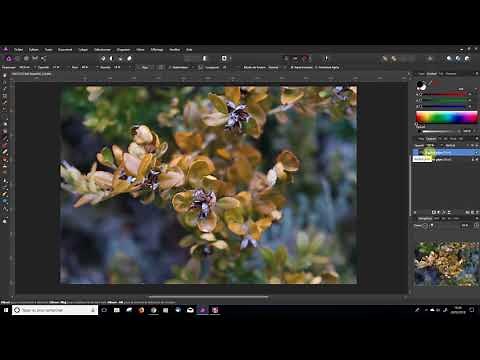Click the Windows taskbar search box

click(x=55, y=310)
